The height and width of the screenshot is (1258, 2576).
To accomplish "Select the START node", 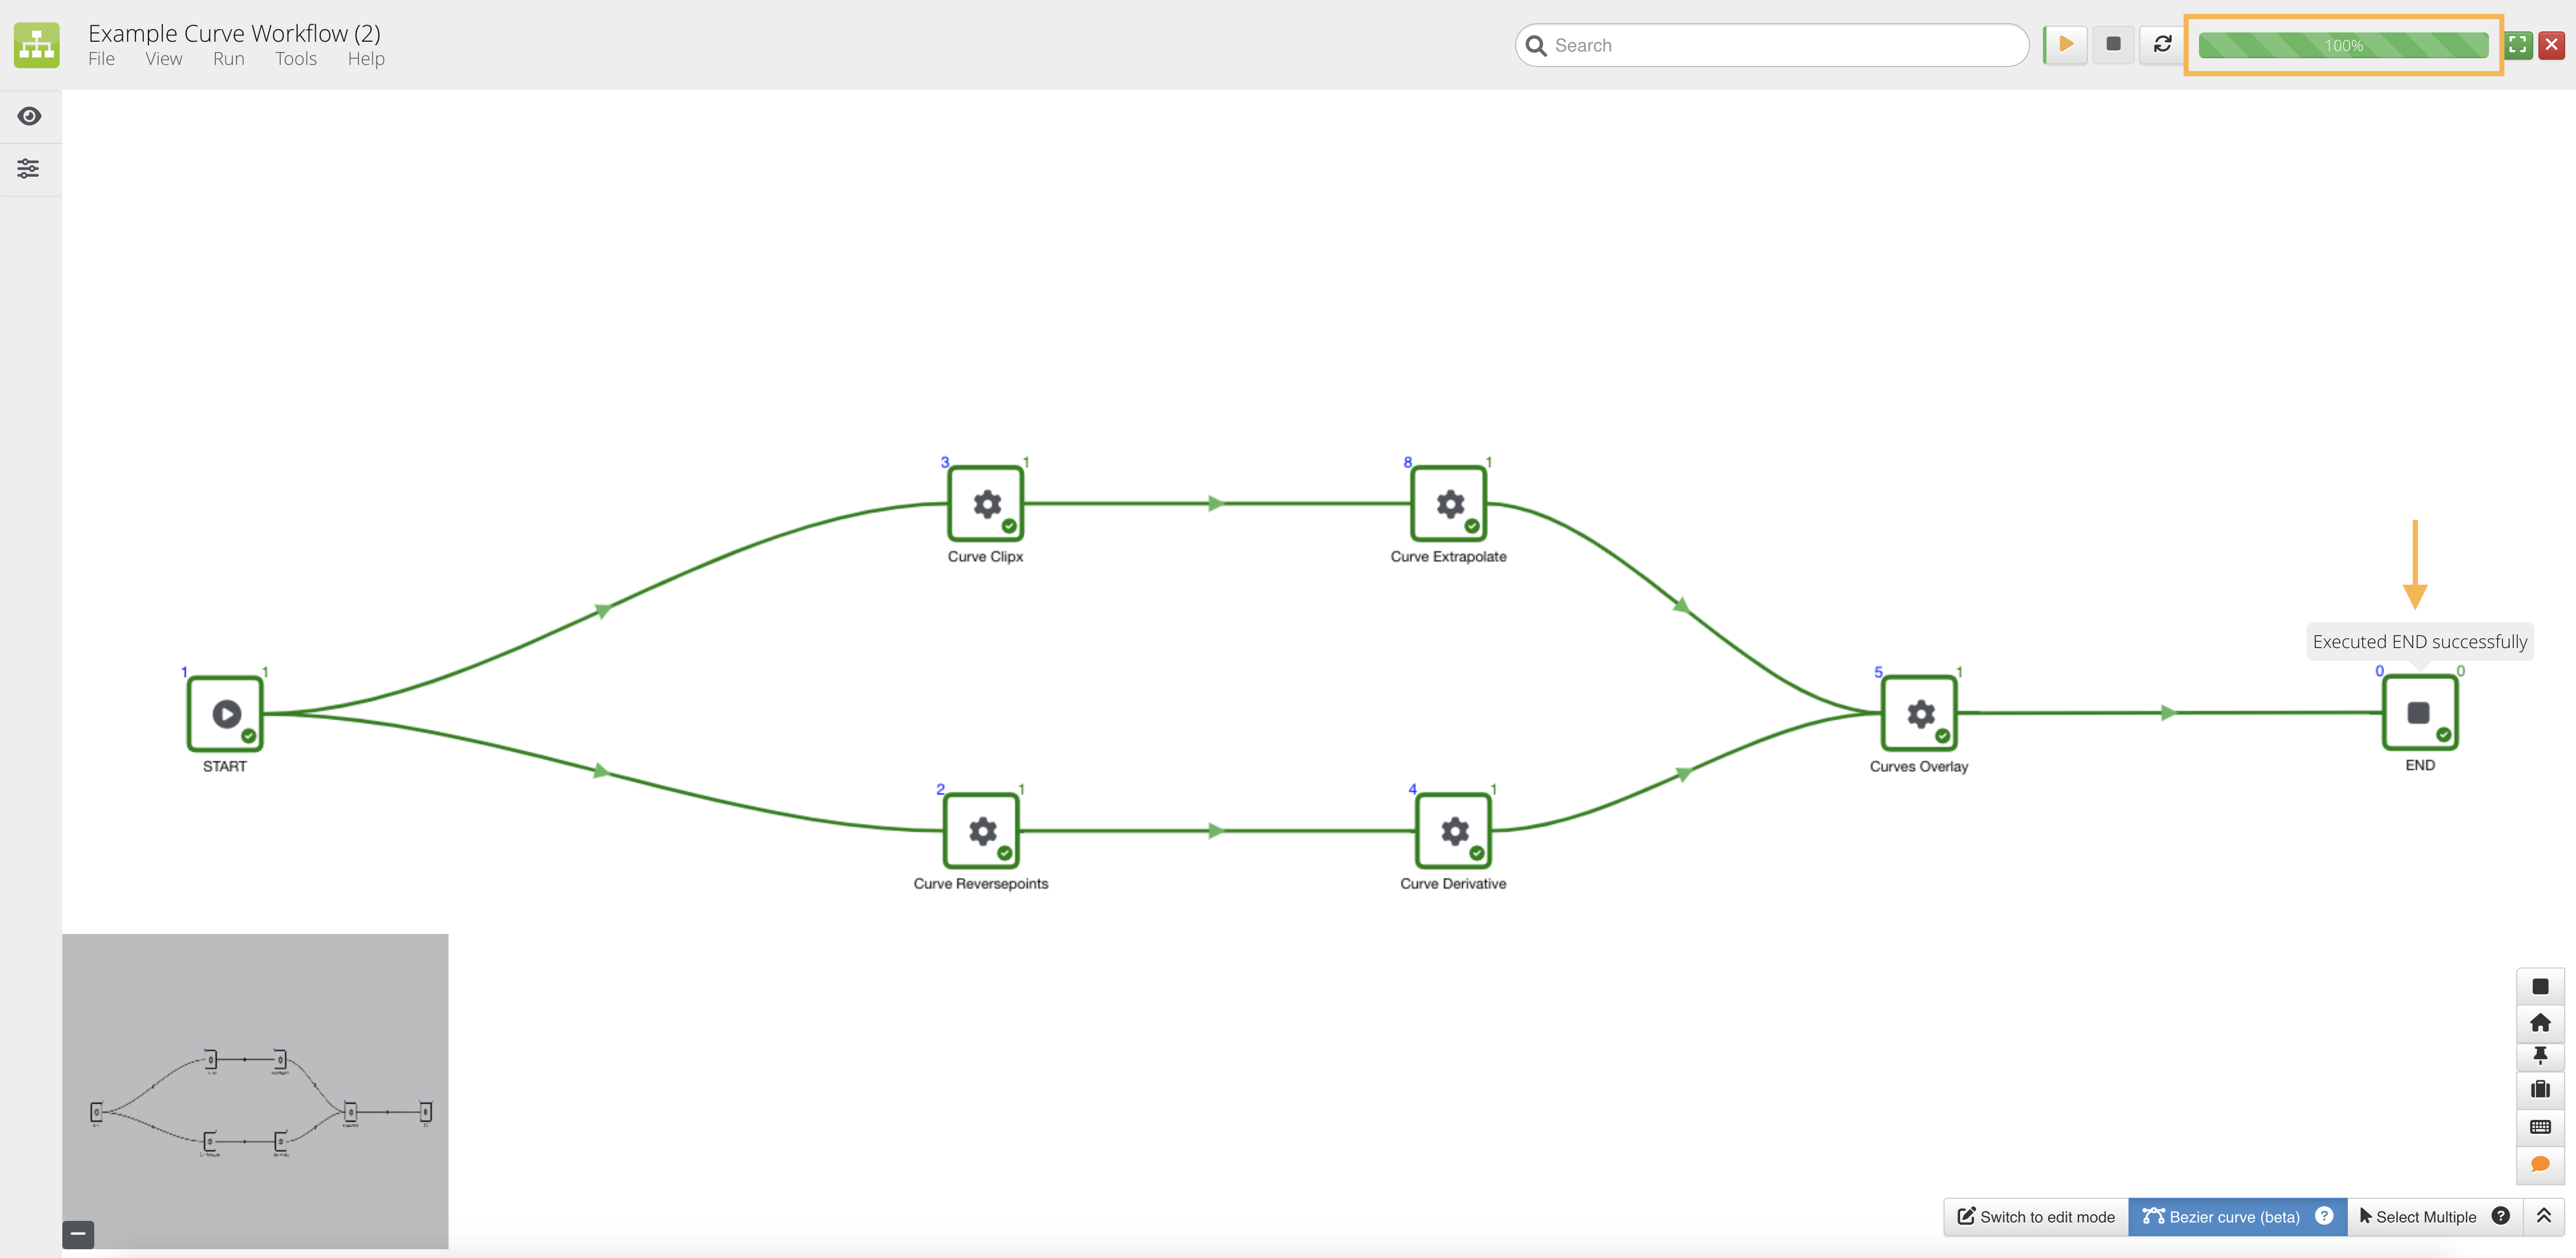I will click(226, 713).
